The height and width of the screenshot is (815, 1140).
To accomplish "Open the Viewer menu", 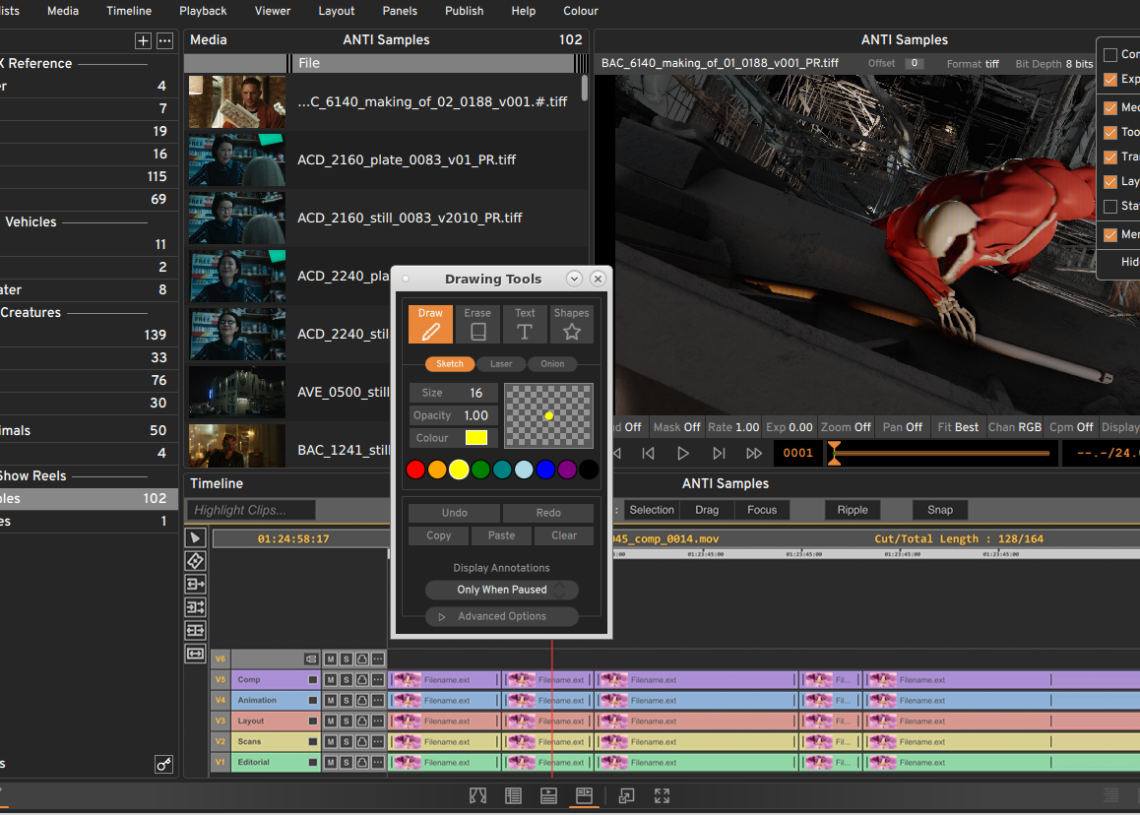I will [273, 11].
